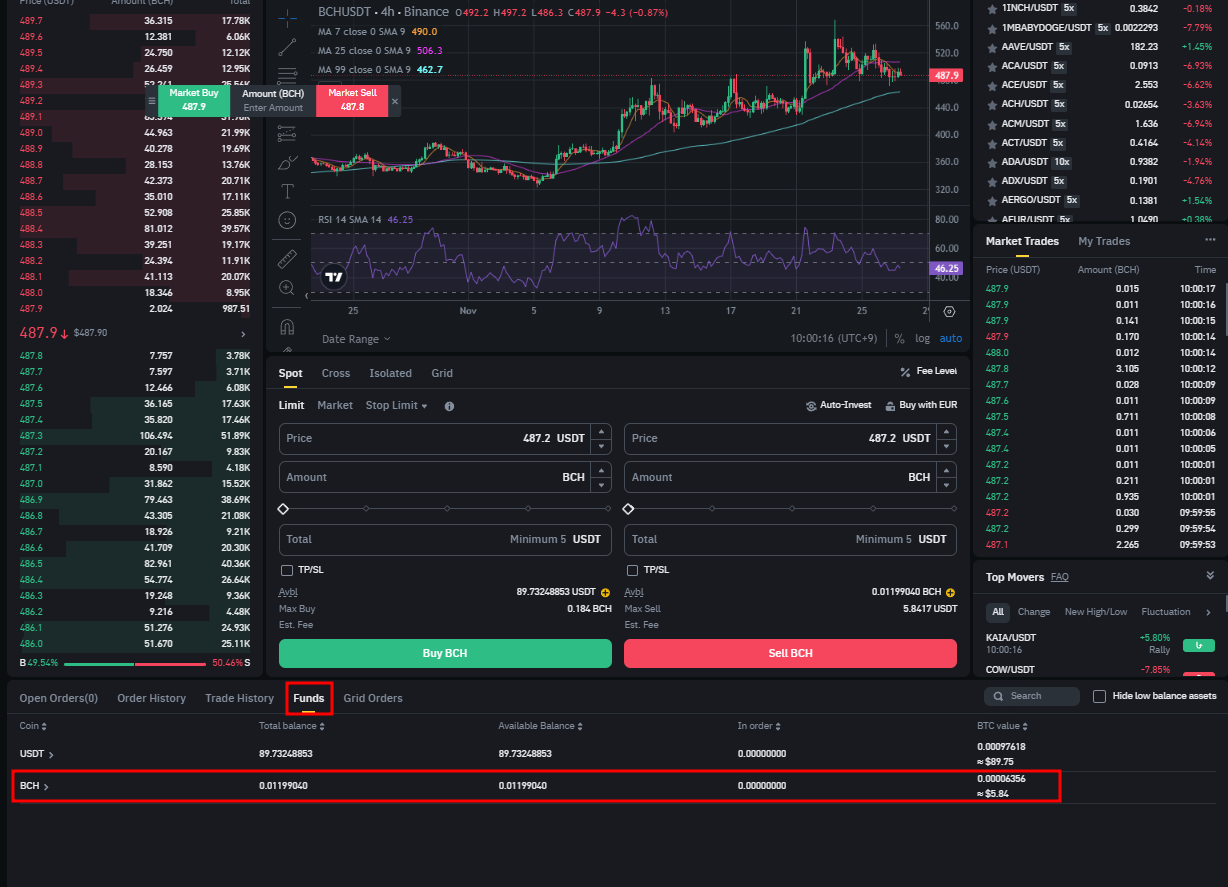Viewport: 1228px width, 887px height.
Task: Open the Top Movers FAQ link
Action: pyautogui.click(x=1060, y=577)
